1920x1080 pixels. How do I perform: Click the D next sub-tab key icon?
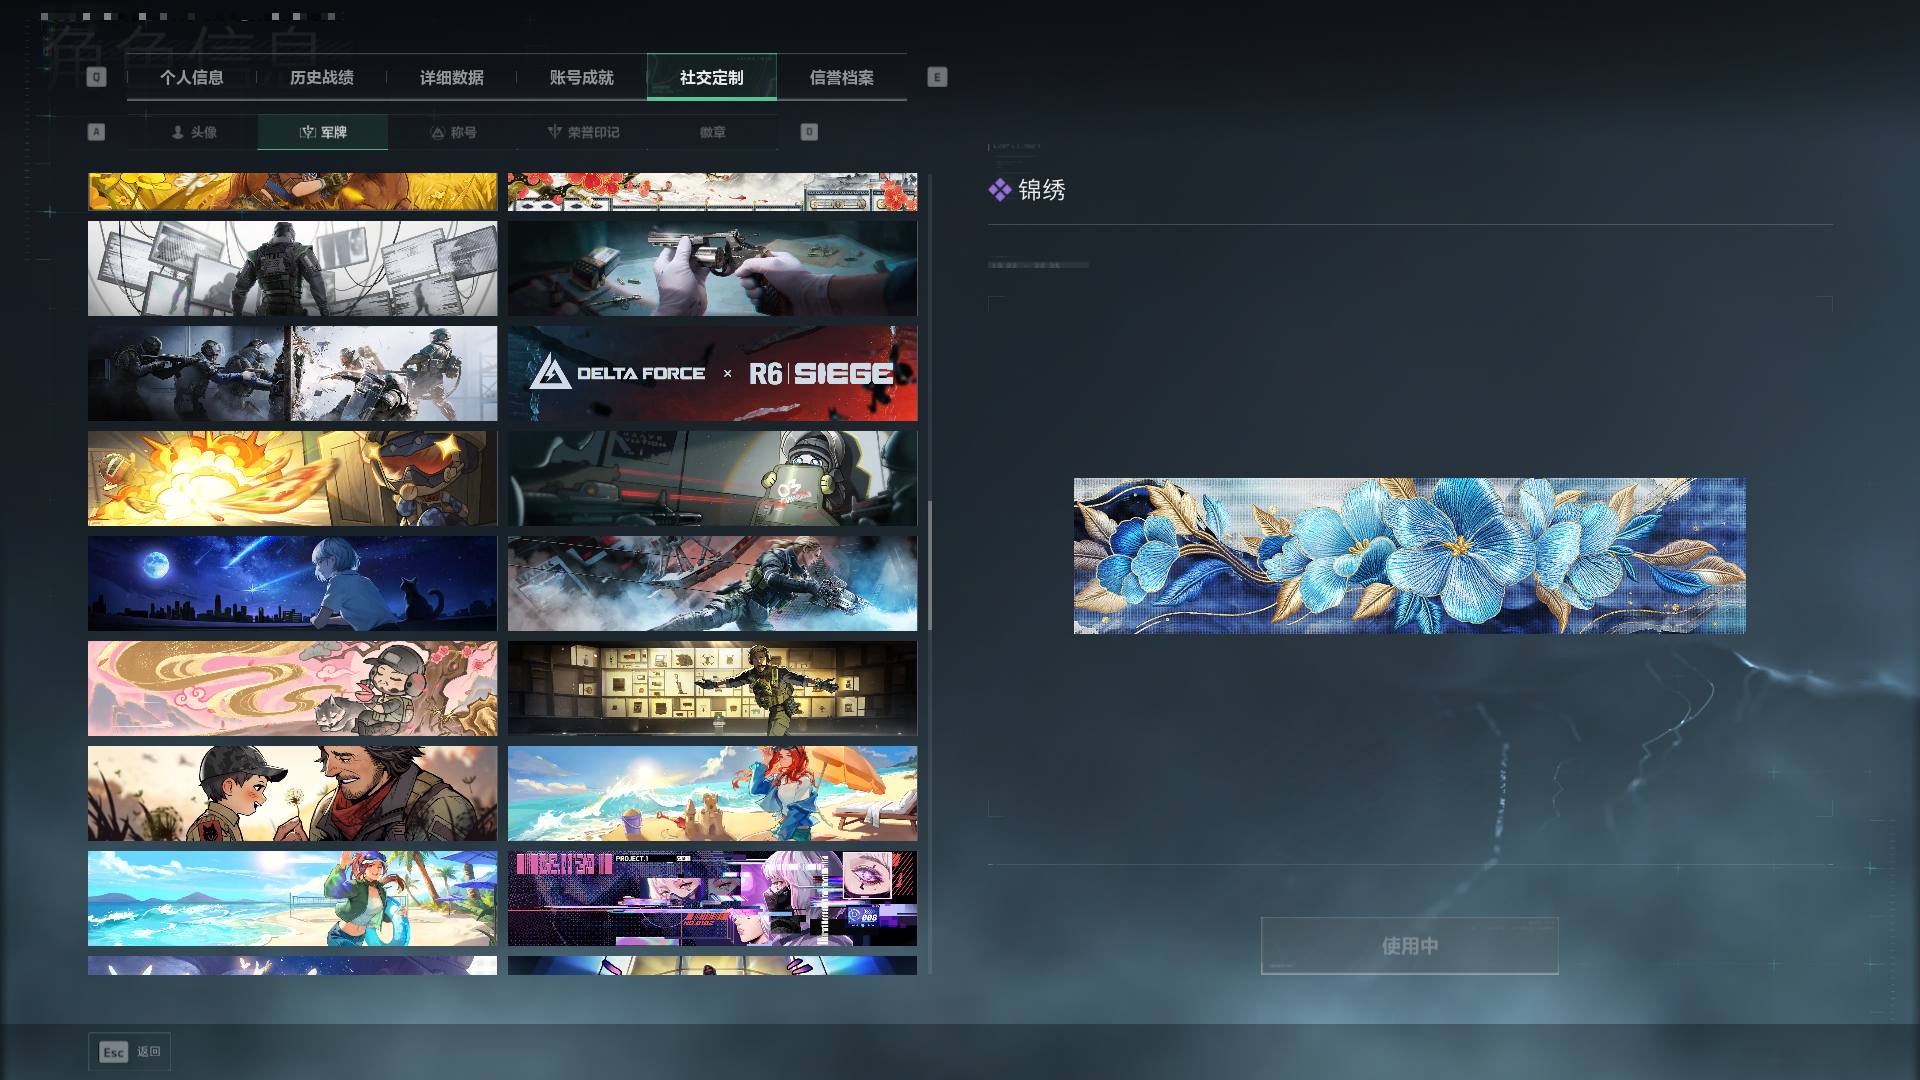coord(809,132)
